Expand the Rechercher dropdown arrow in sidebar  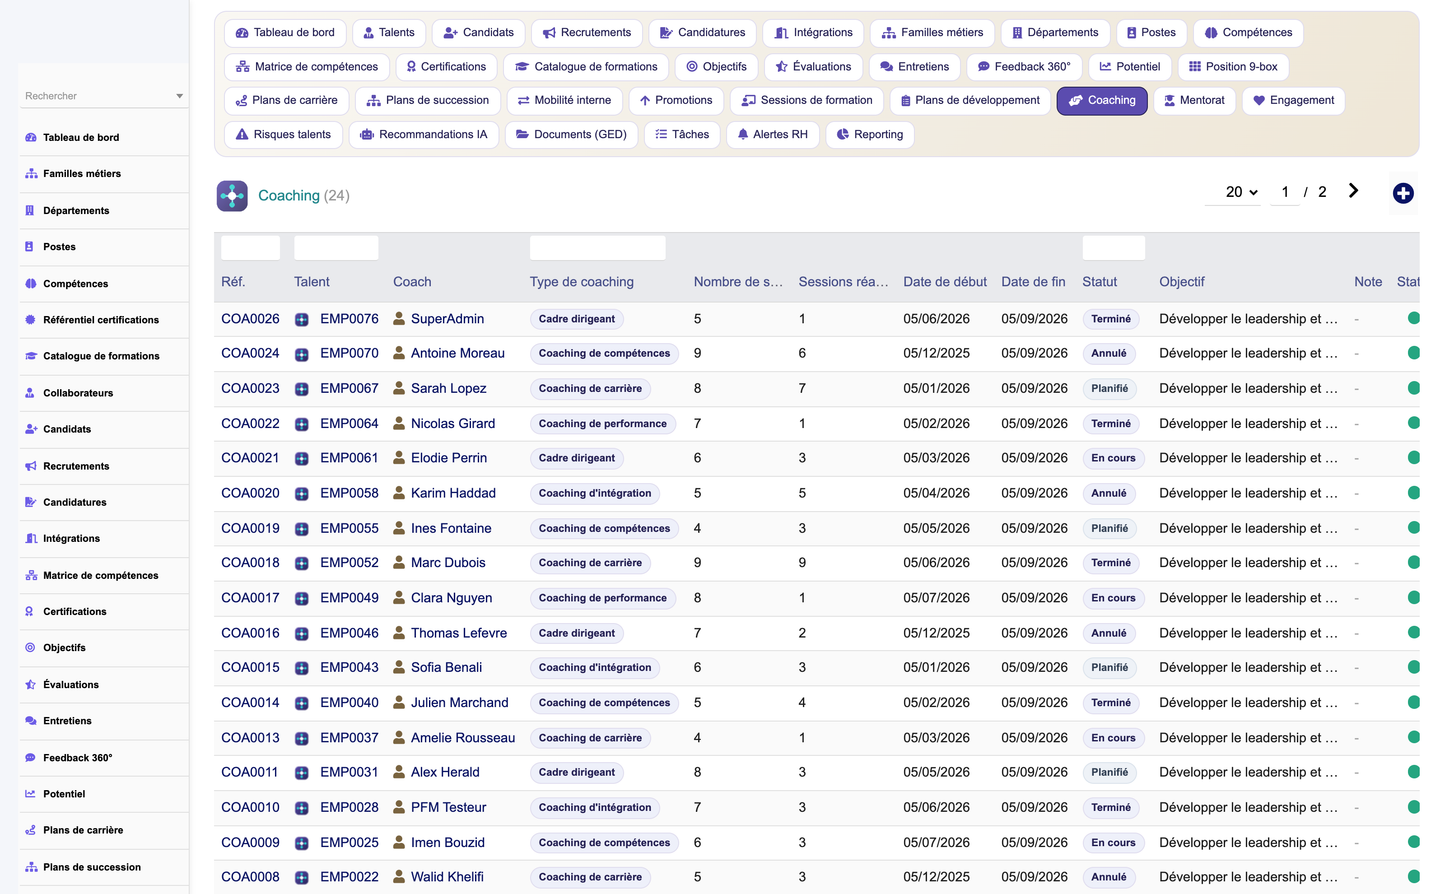[180, 96]
